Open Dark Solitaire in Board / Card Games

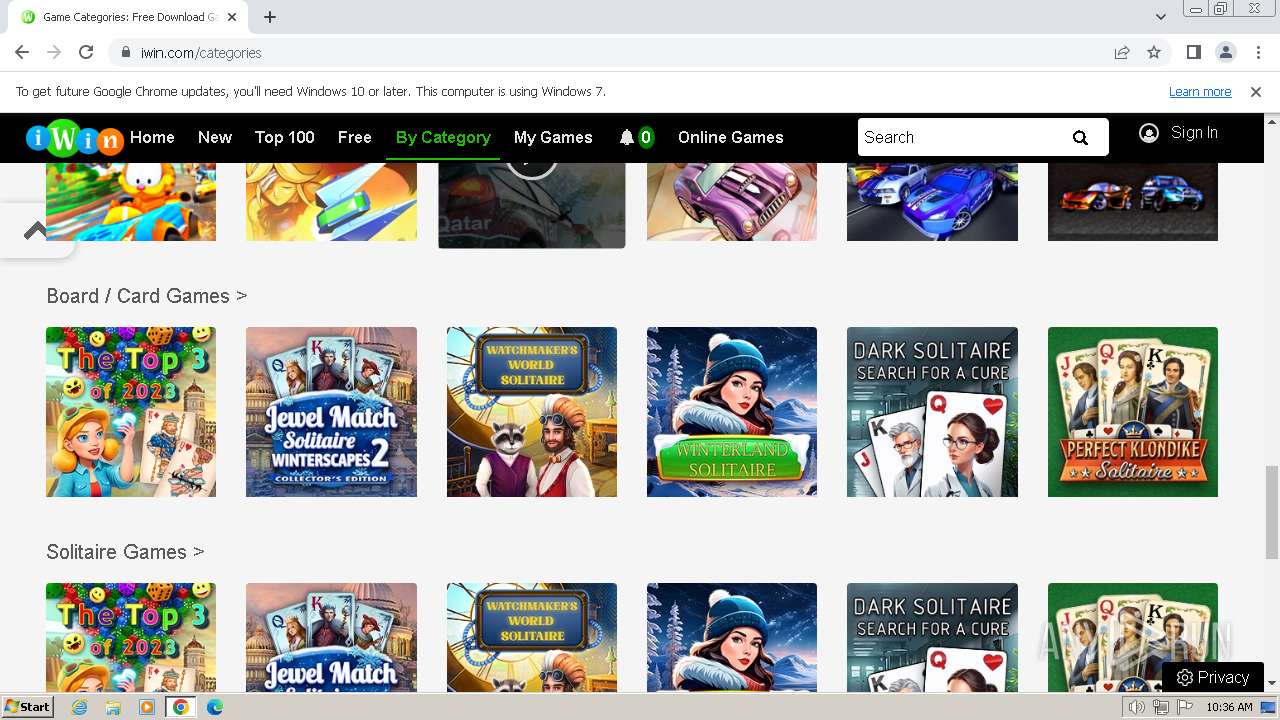pyautogui.click(x=932, y=412)
